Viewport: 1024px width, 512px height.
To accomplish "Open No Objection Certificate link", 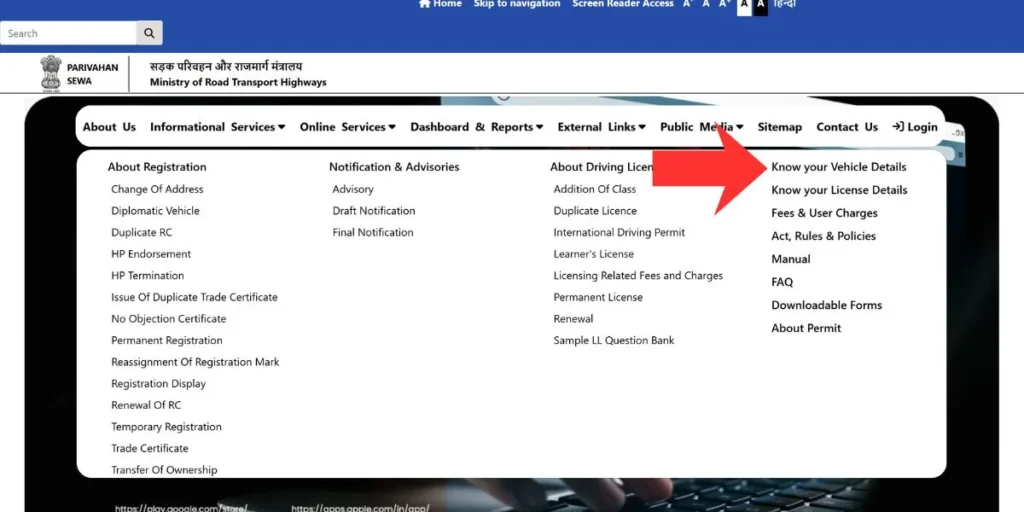I will point(168,319).
